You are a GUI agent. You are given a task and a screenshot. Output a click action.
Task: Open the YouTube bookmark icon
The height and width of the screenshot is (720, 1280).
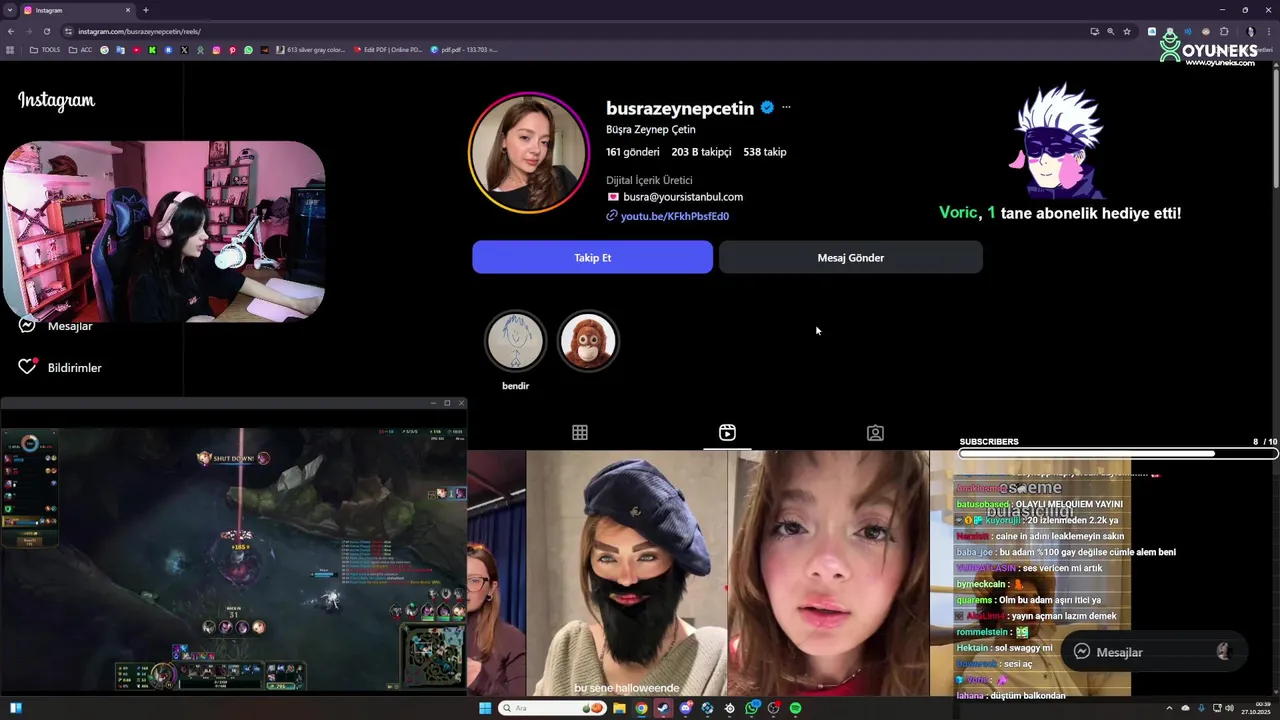(x=136, y=49)
